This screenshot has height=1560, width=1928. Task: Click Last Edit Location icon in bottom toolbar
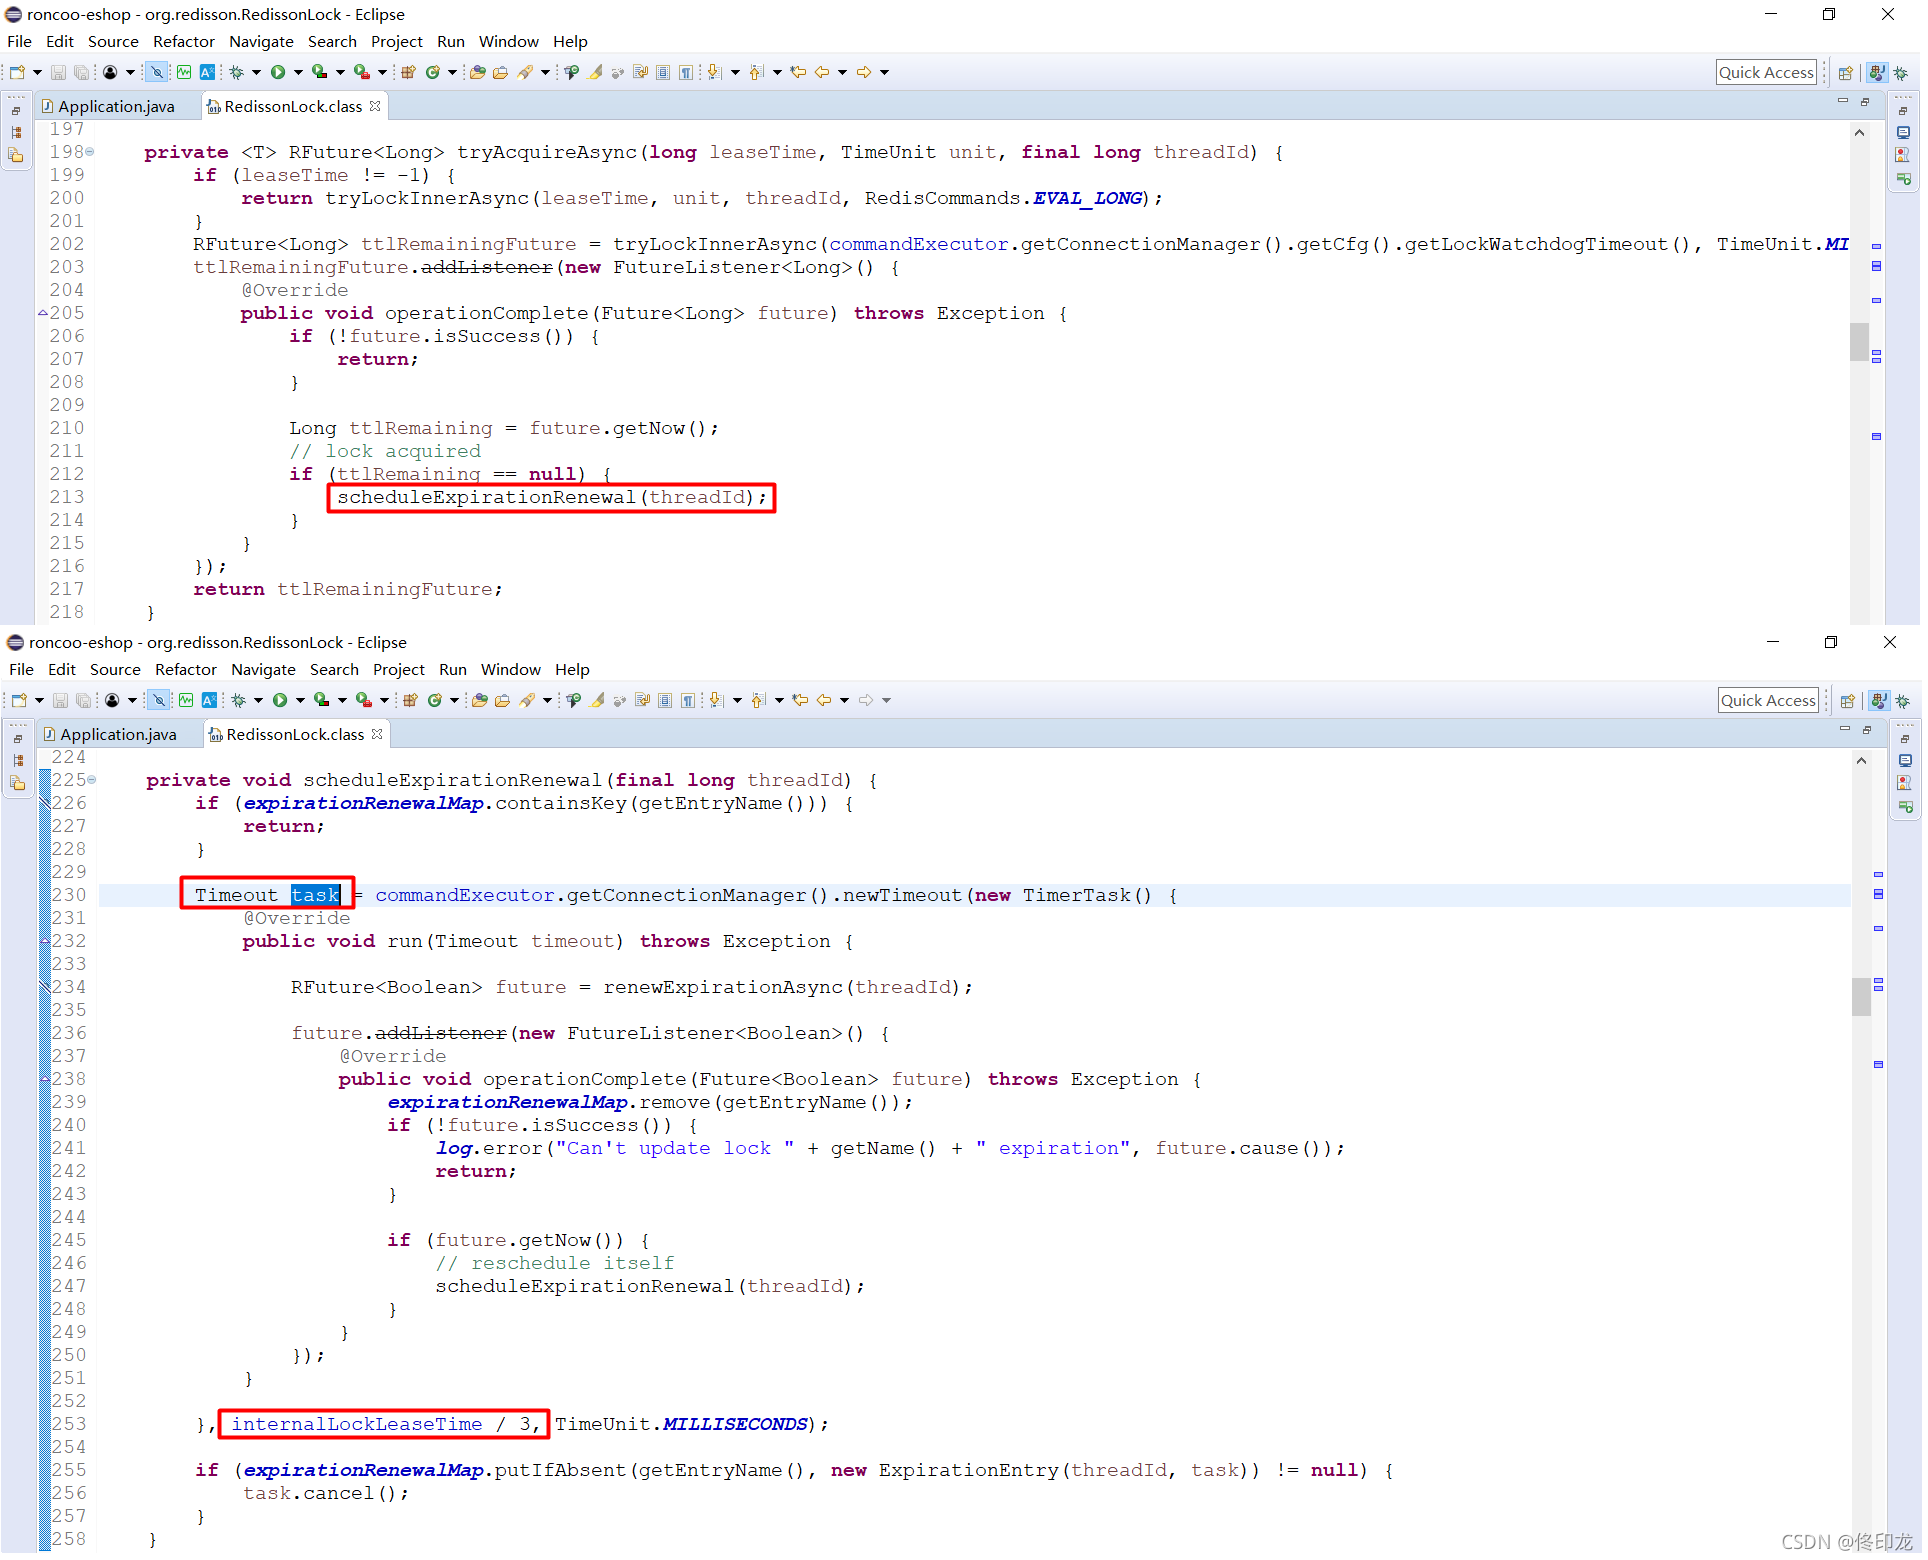tap(800, 701)
